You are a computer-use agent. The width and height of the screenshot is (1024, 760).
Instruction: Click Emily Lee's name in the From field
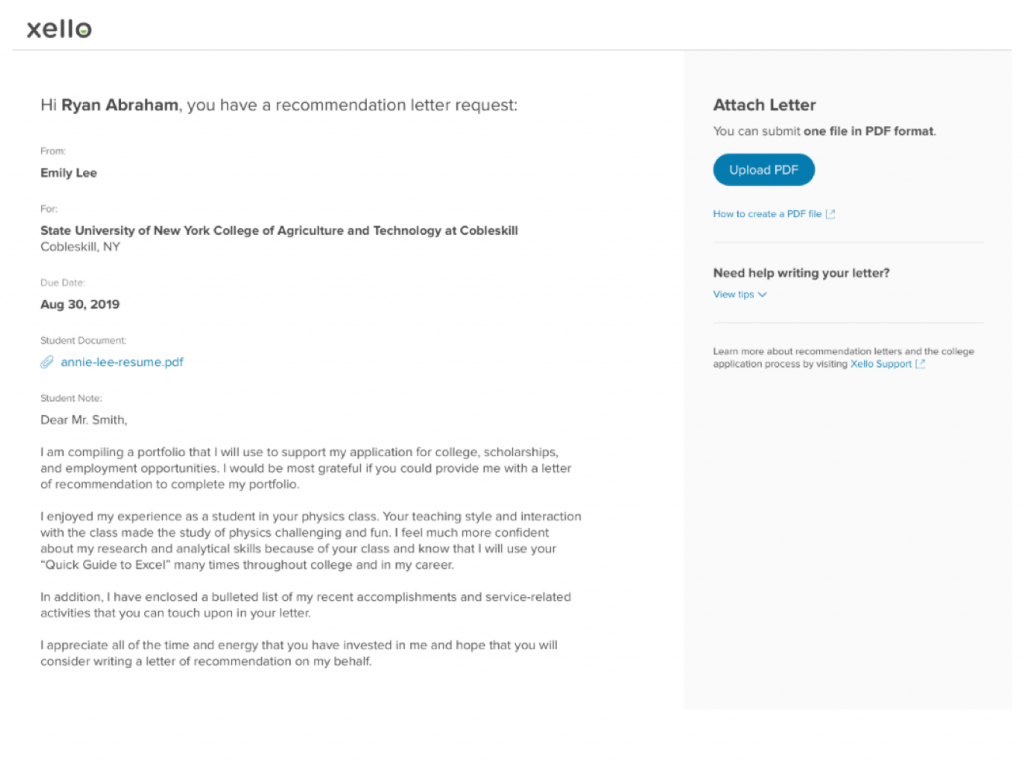coord(68,172)
